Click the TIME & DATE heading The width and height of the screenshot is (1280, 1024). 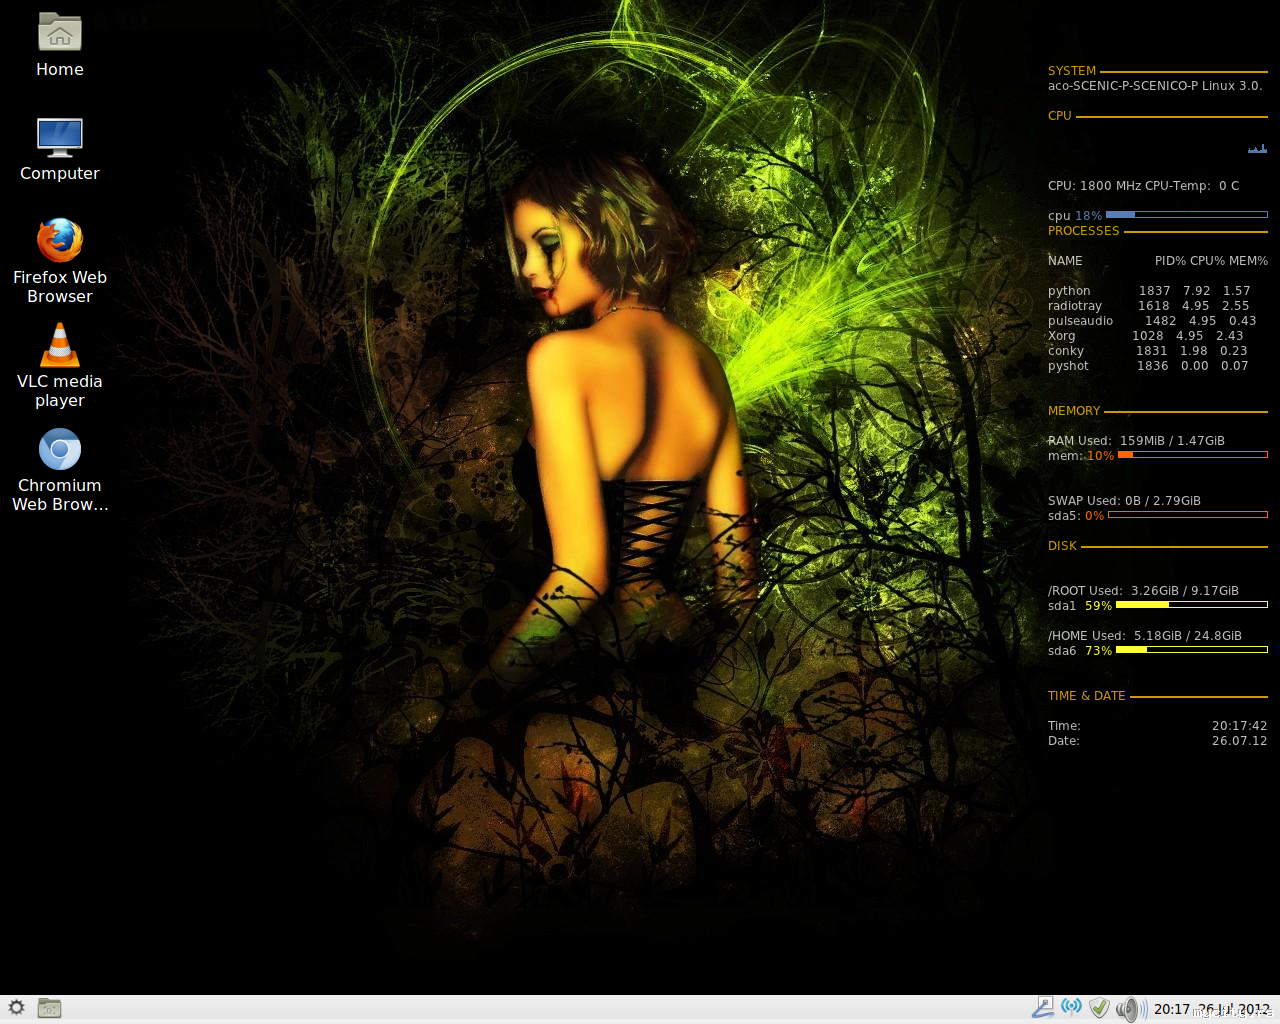[1087, 696]
